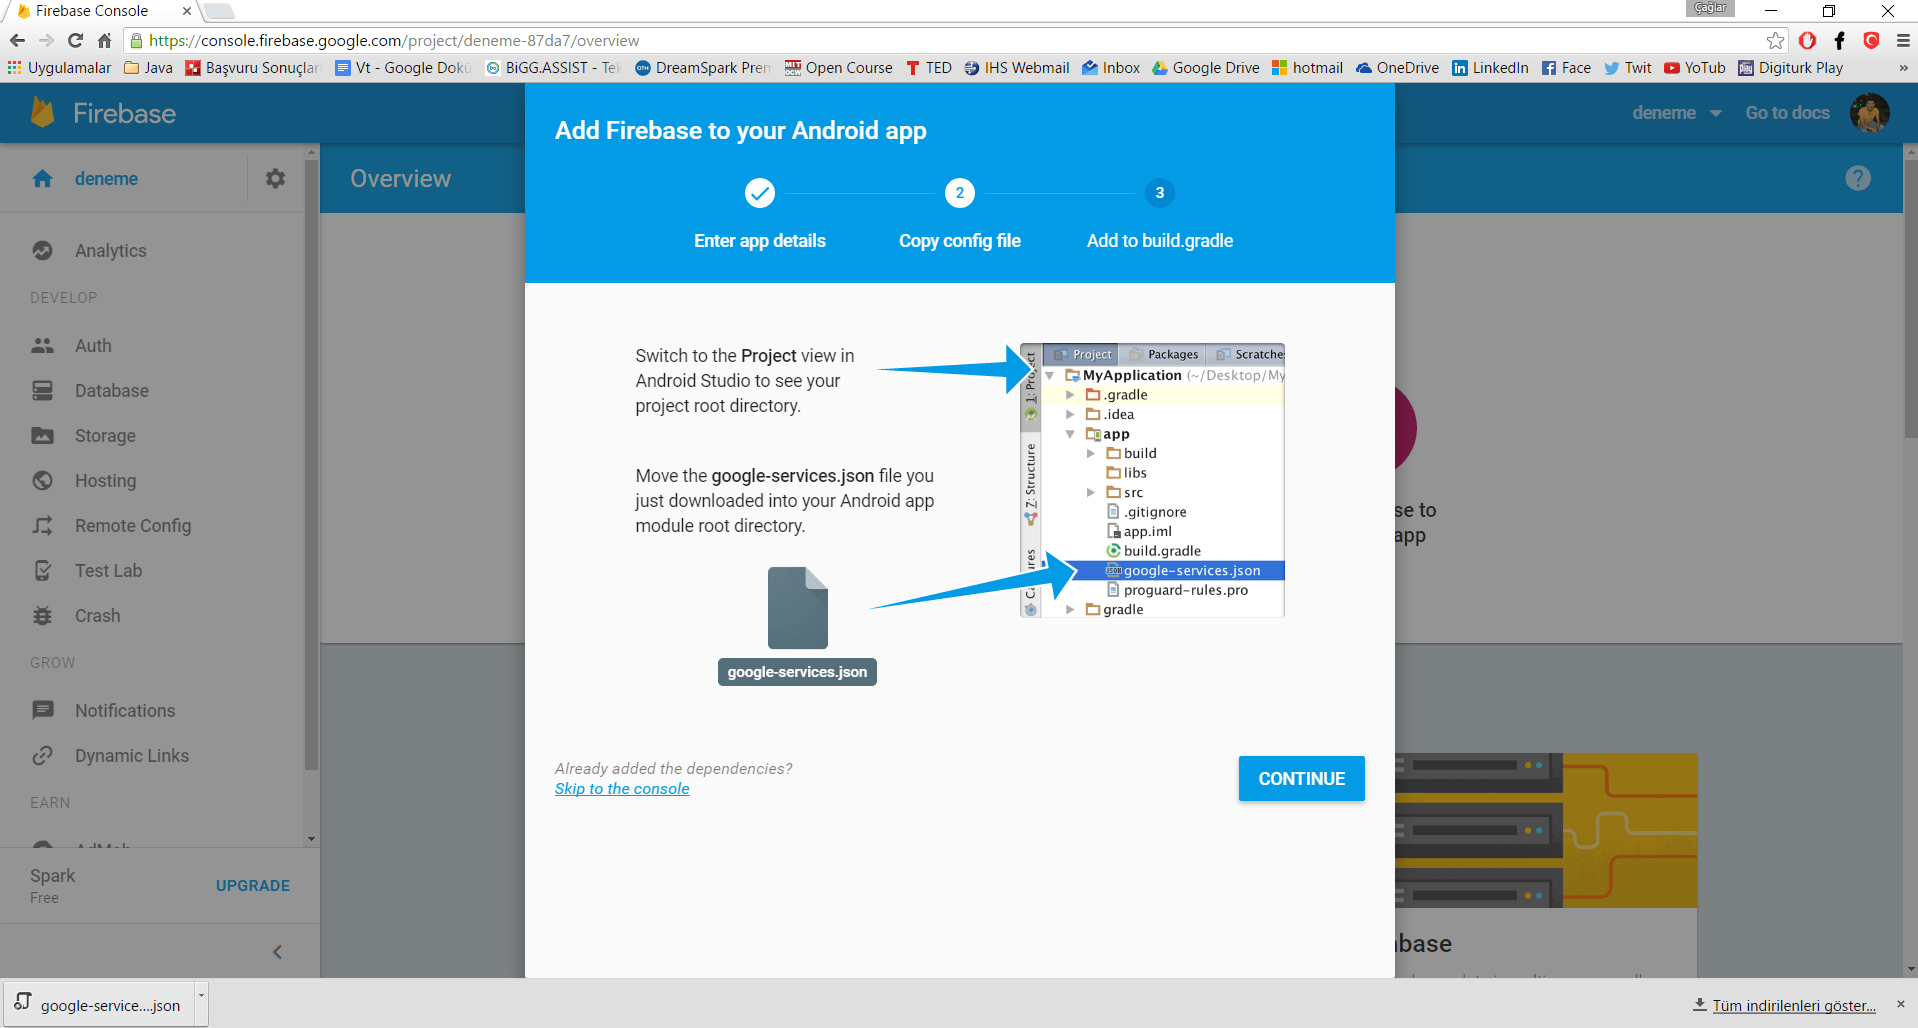Screen dimensions: 1918x1028
Task: Click the Notifications message icon
Action: pos(43,710)
